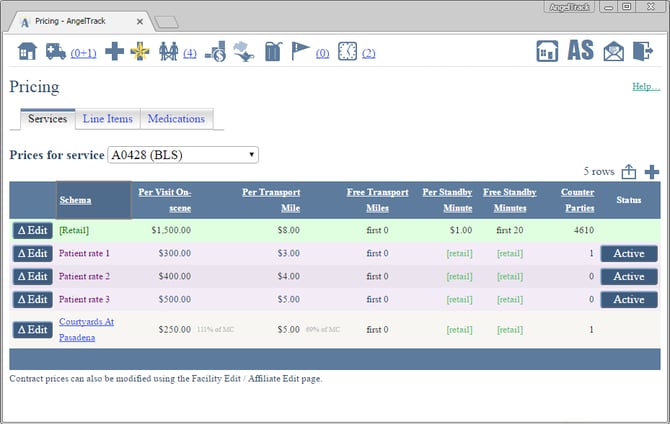The image size is (670, 424).
Task: Click the 4610 counter parties value
Action: tap(584, 230)
